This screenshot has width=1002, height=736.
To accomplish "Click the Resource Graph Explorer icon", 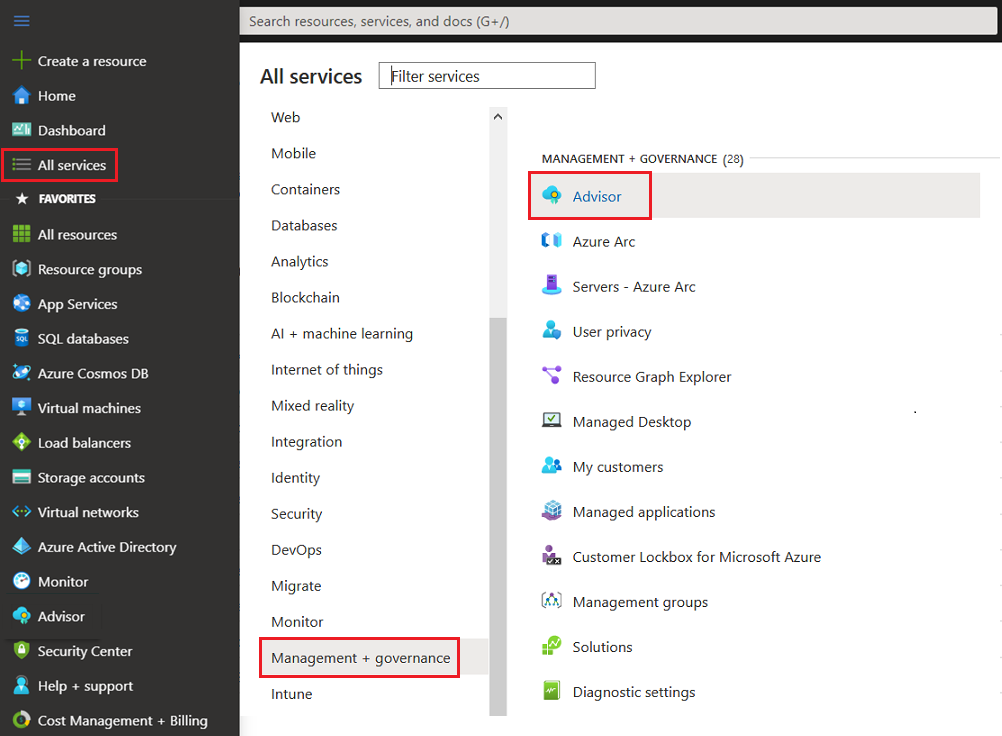I will [551, 375].
